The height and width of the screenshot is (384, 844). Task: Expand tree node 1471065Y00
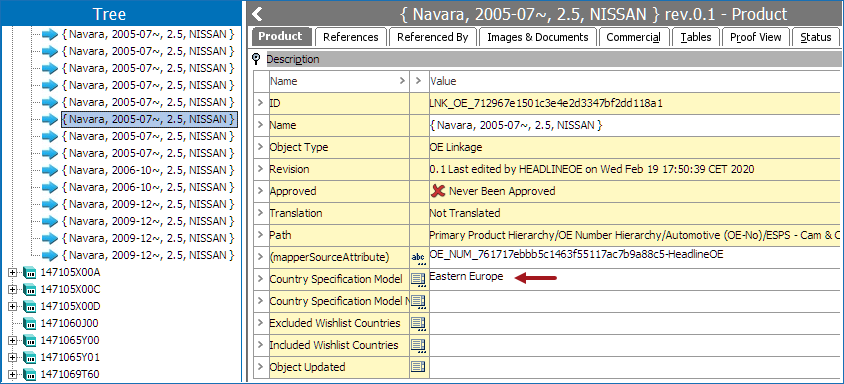[13, 340]
